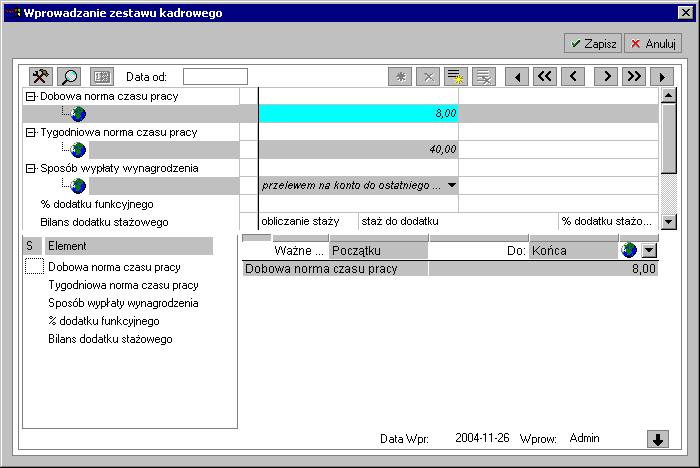Screen dimensions: 700x468
Task: Click the Data od input field
Action: 215,77
